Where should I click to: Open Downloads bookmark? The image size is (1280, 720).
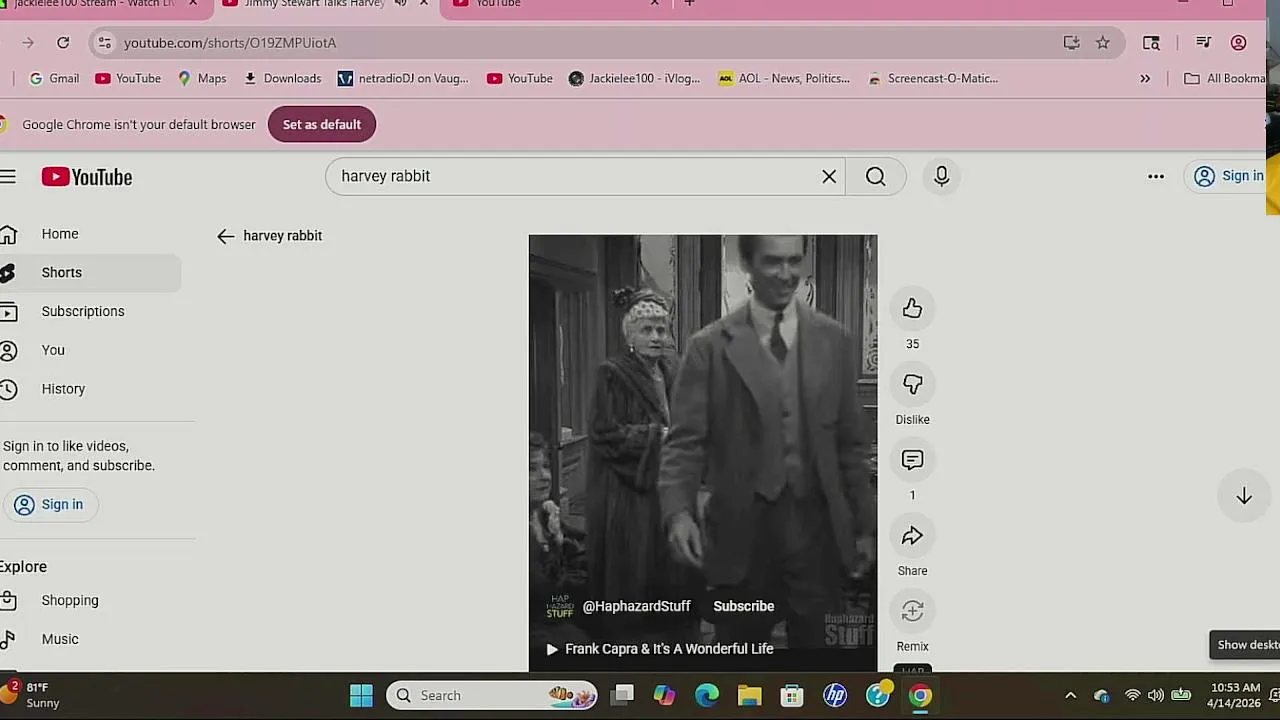[x=282, y=78]
